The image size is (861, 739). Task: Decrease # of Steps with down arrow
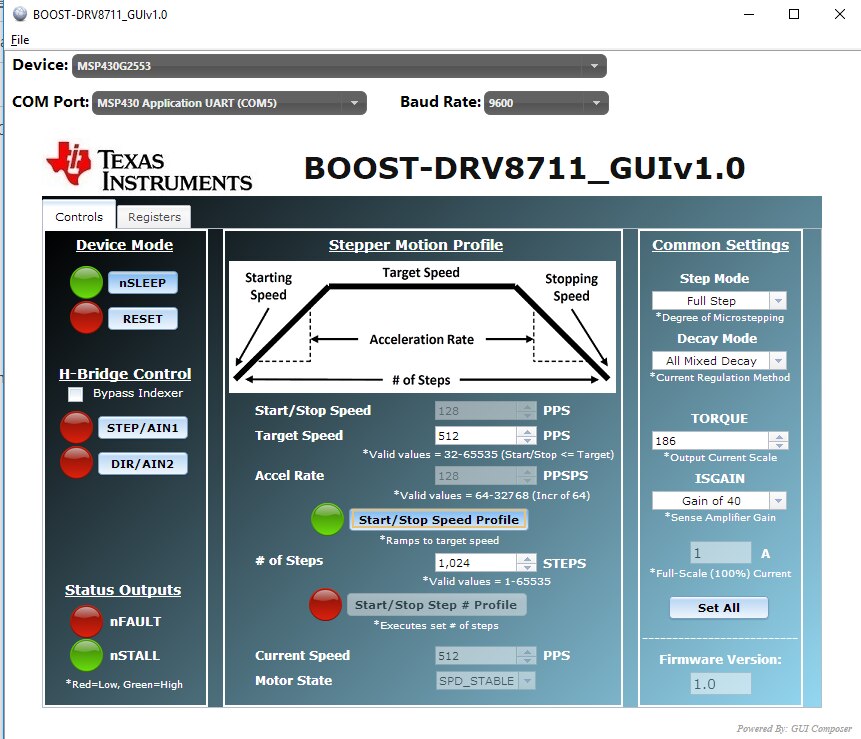pos(527,567)
